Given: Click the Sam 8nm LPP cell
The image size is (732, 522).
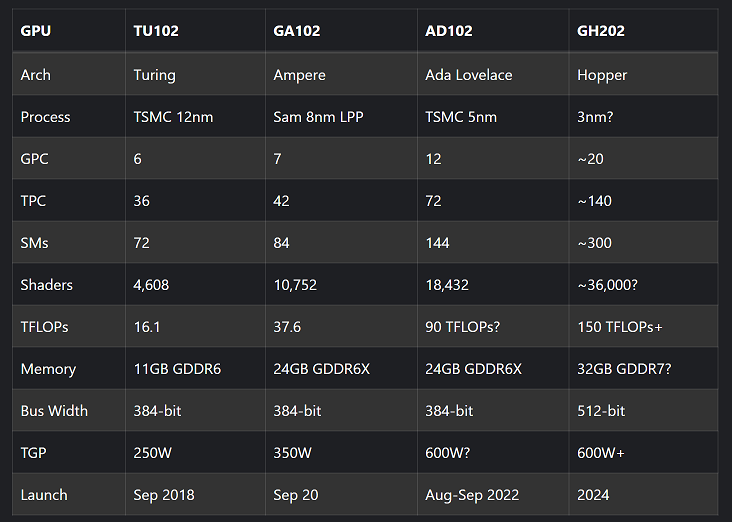Looking at the screenshot, I should (x=318, y=117).
